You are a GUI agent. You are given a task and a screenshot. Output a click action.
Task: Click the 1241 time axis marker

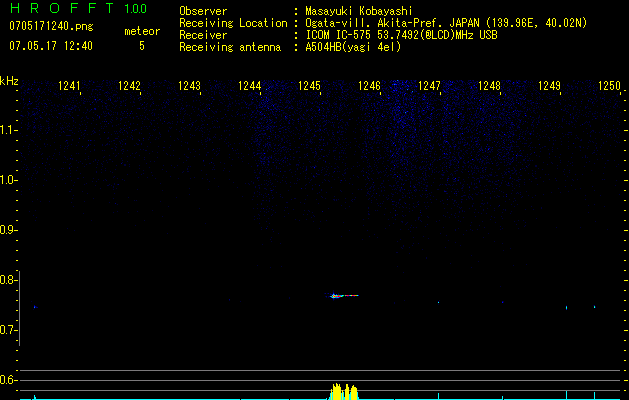click(69, 86)
